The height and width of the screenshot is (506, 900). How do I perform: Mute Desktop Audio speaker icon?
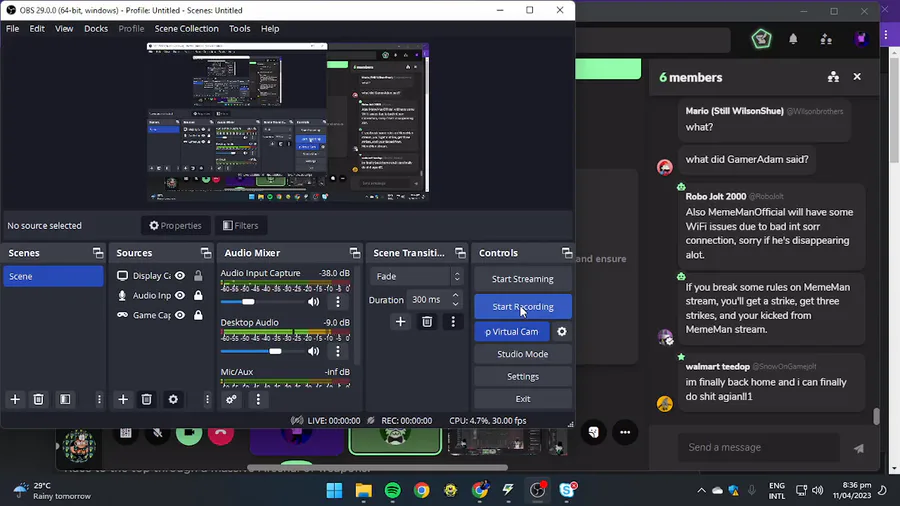313,351
